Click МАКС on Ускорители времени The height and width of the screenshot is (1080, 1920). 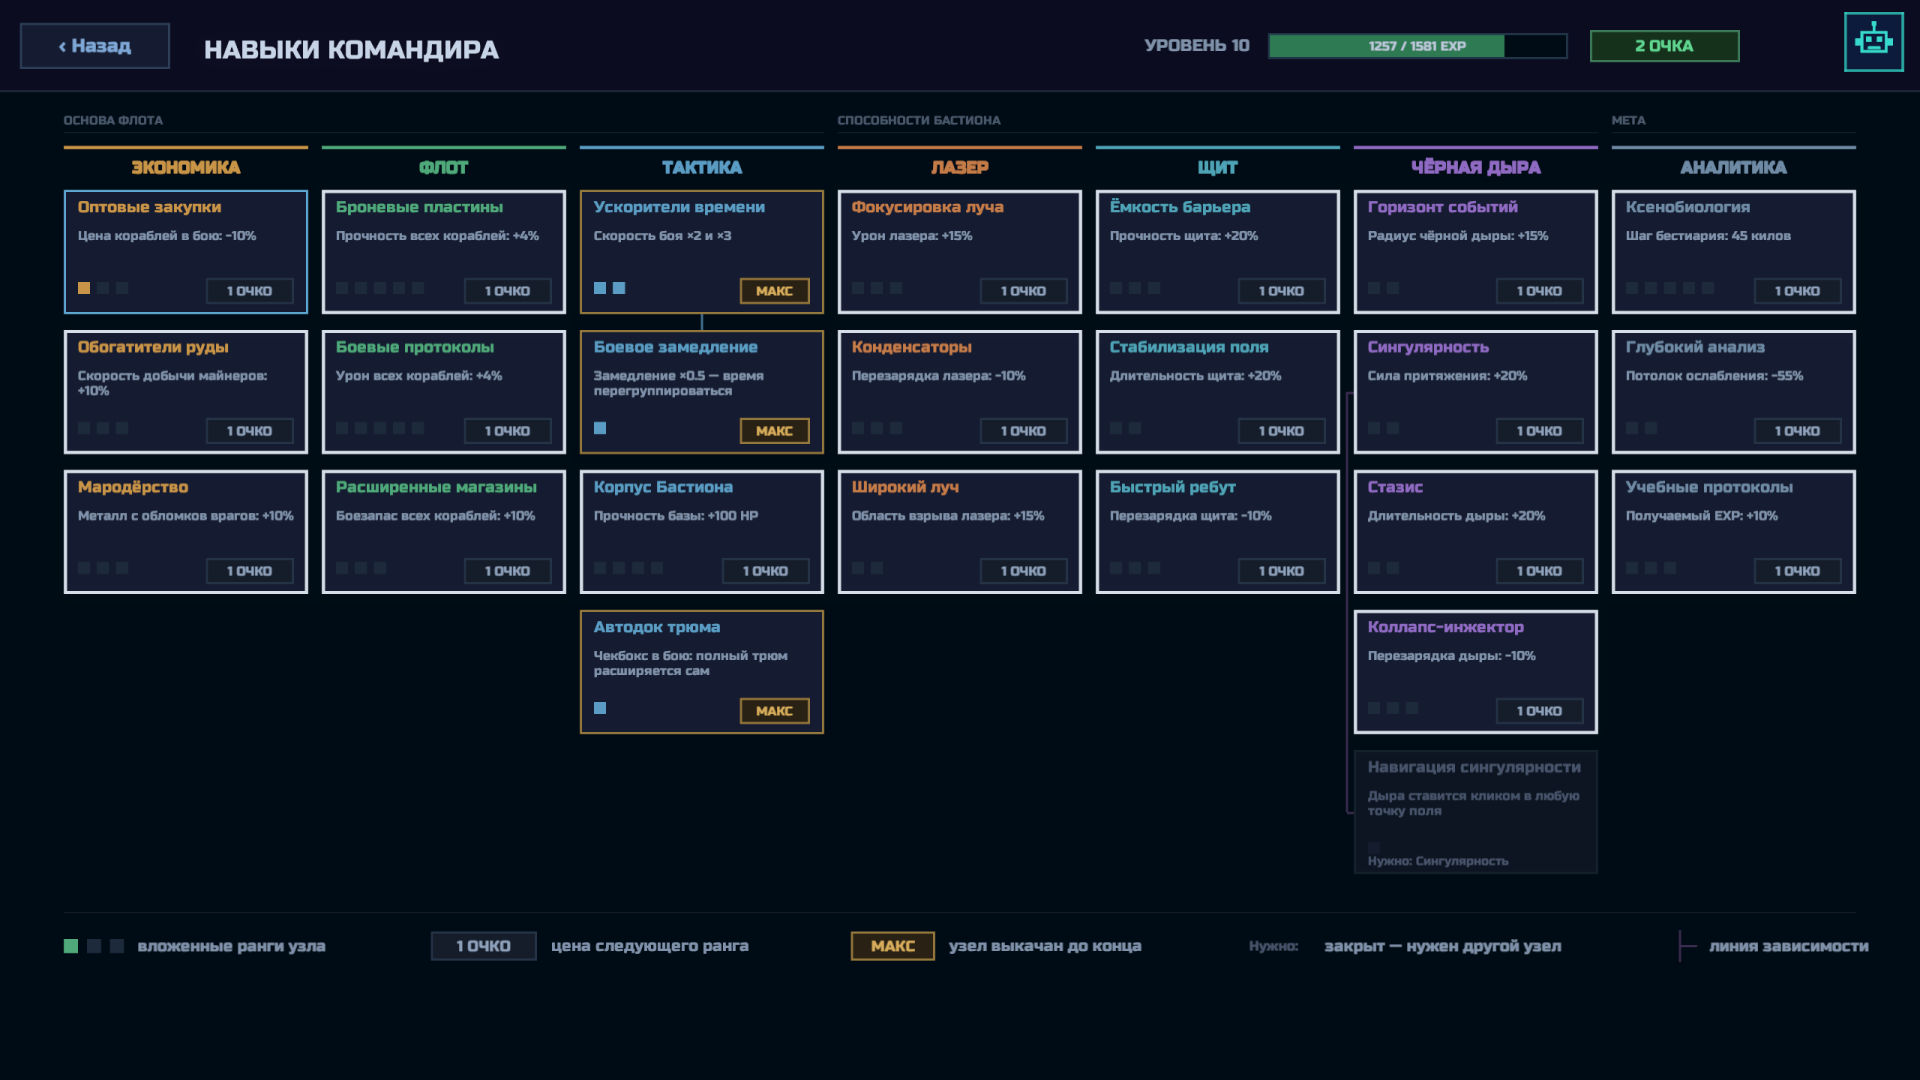point(774,291)
